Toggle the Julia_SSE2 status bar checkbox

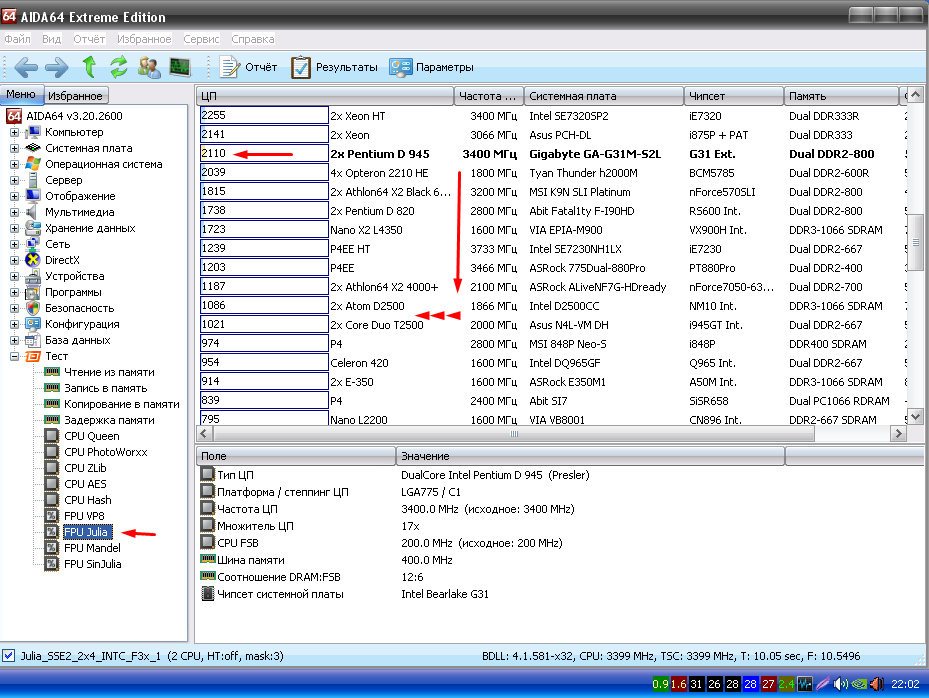pos(8,656)
